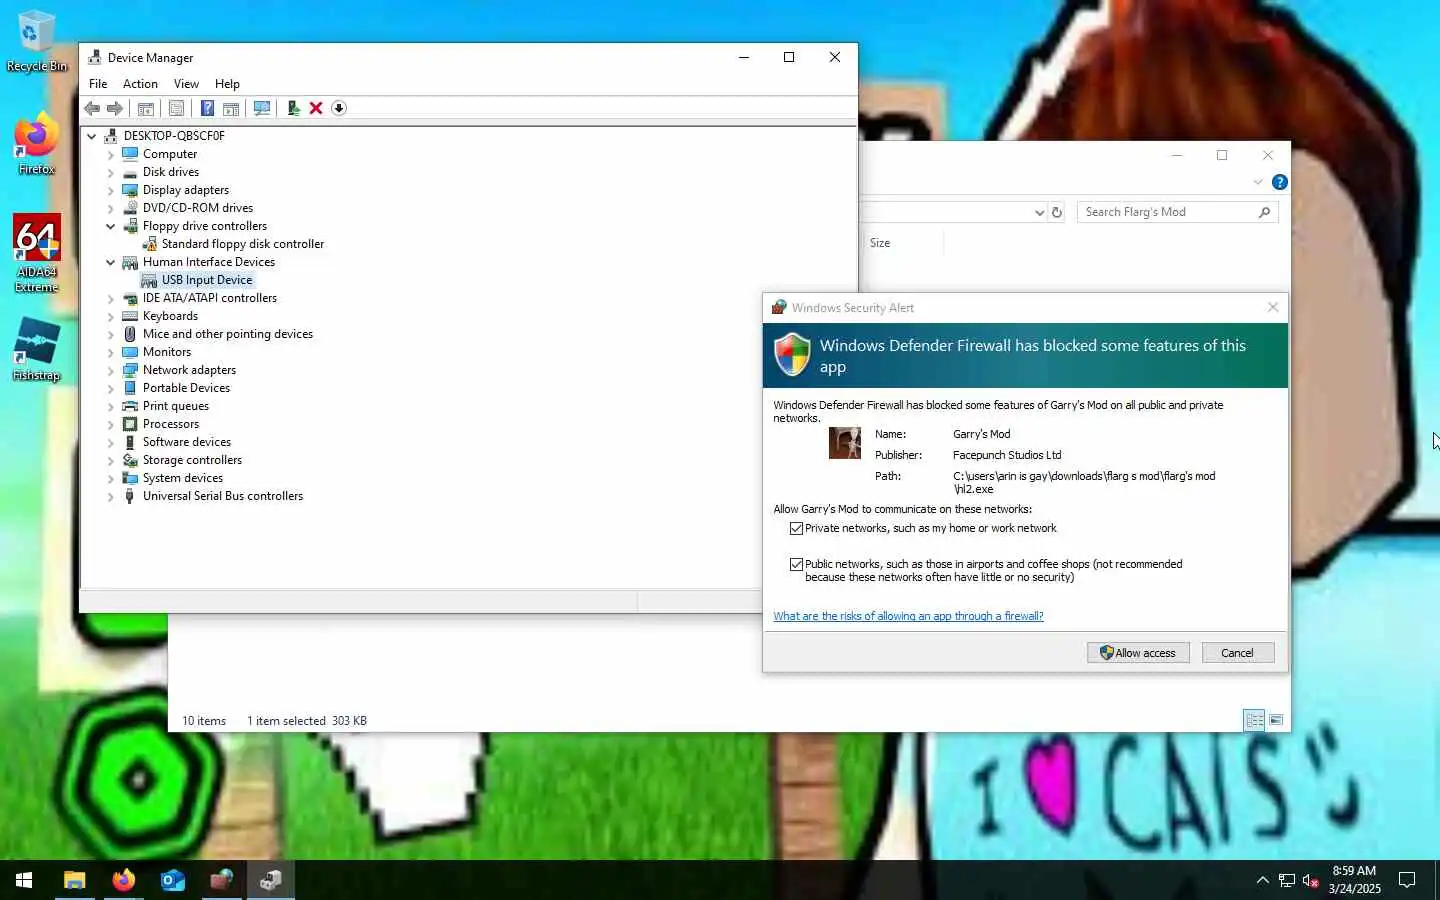
Task: Select the Portable Devices tree row
Action: [x=186, y=388]
